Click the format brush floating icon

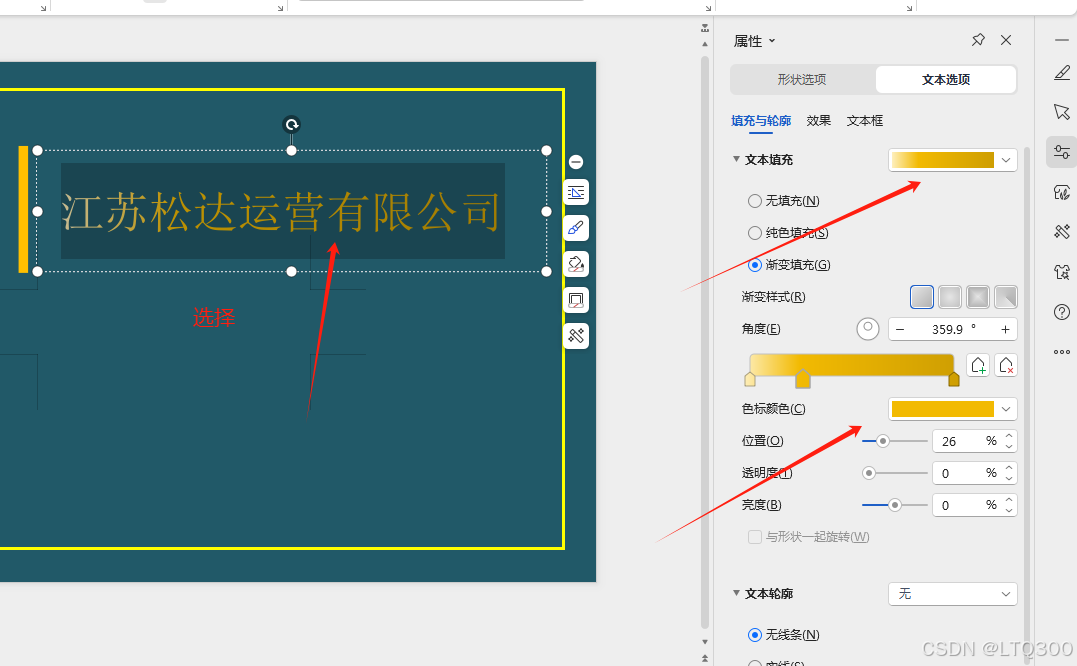coord(576,228)
